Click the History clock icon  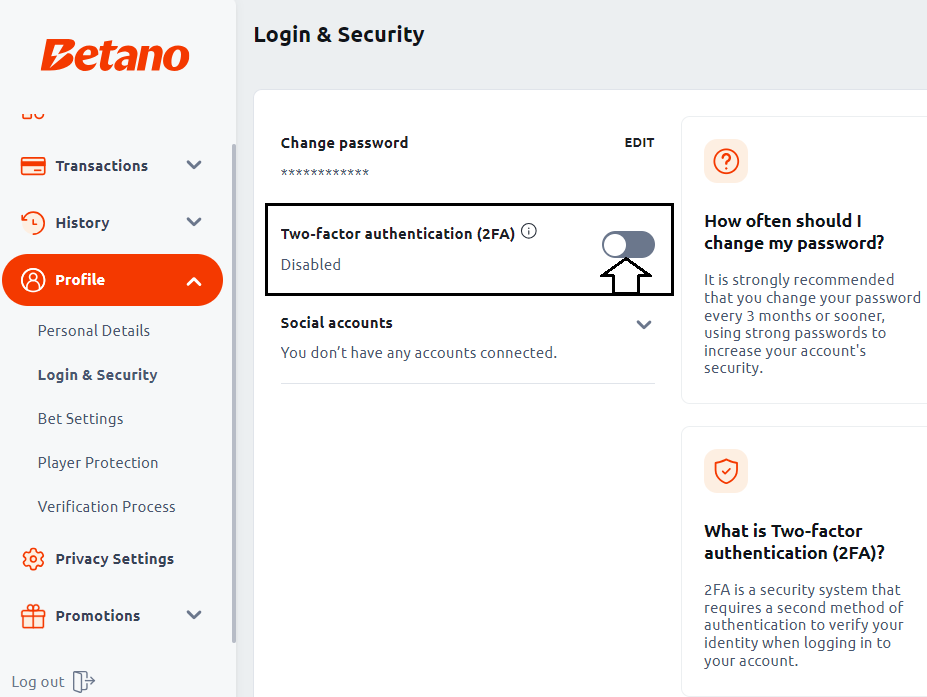[33, 223]
